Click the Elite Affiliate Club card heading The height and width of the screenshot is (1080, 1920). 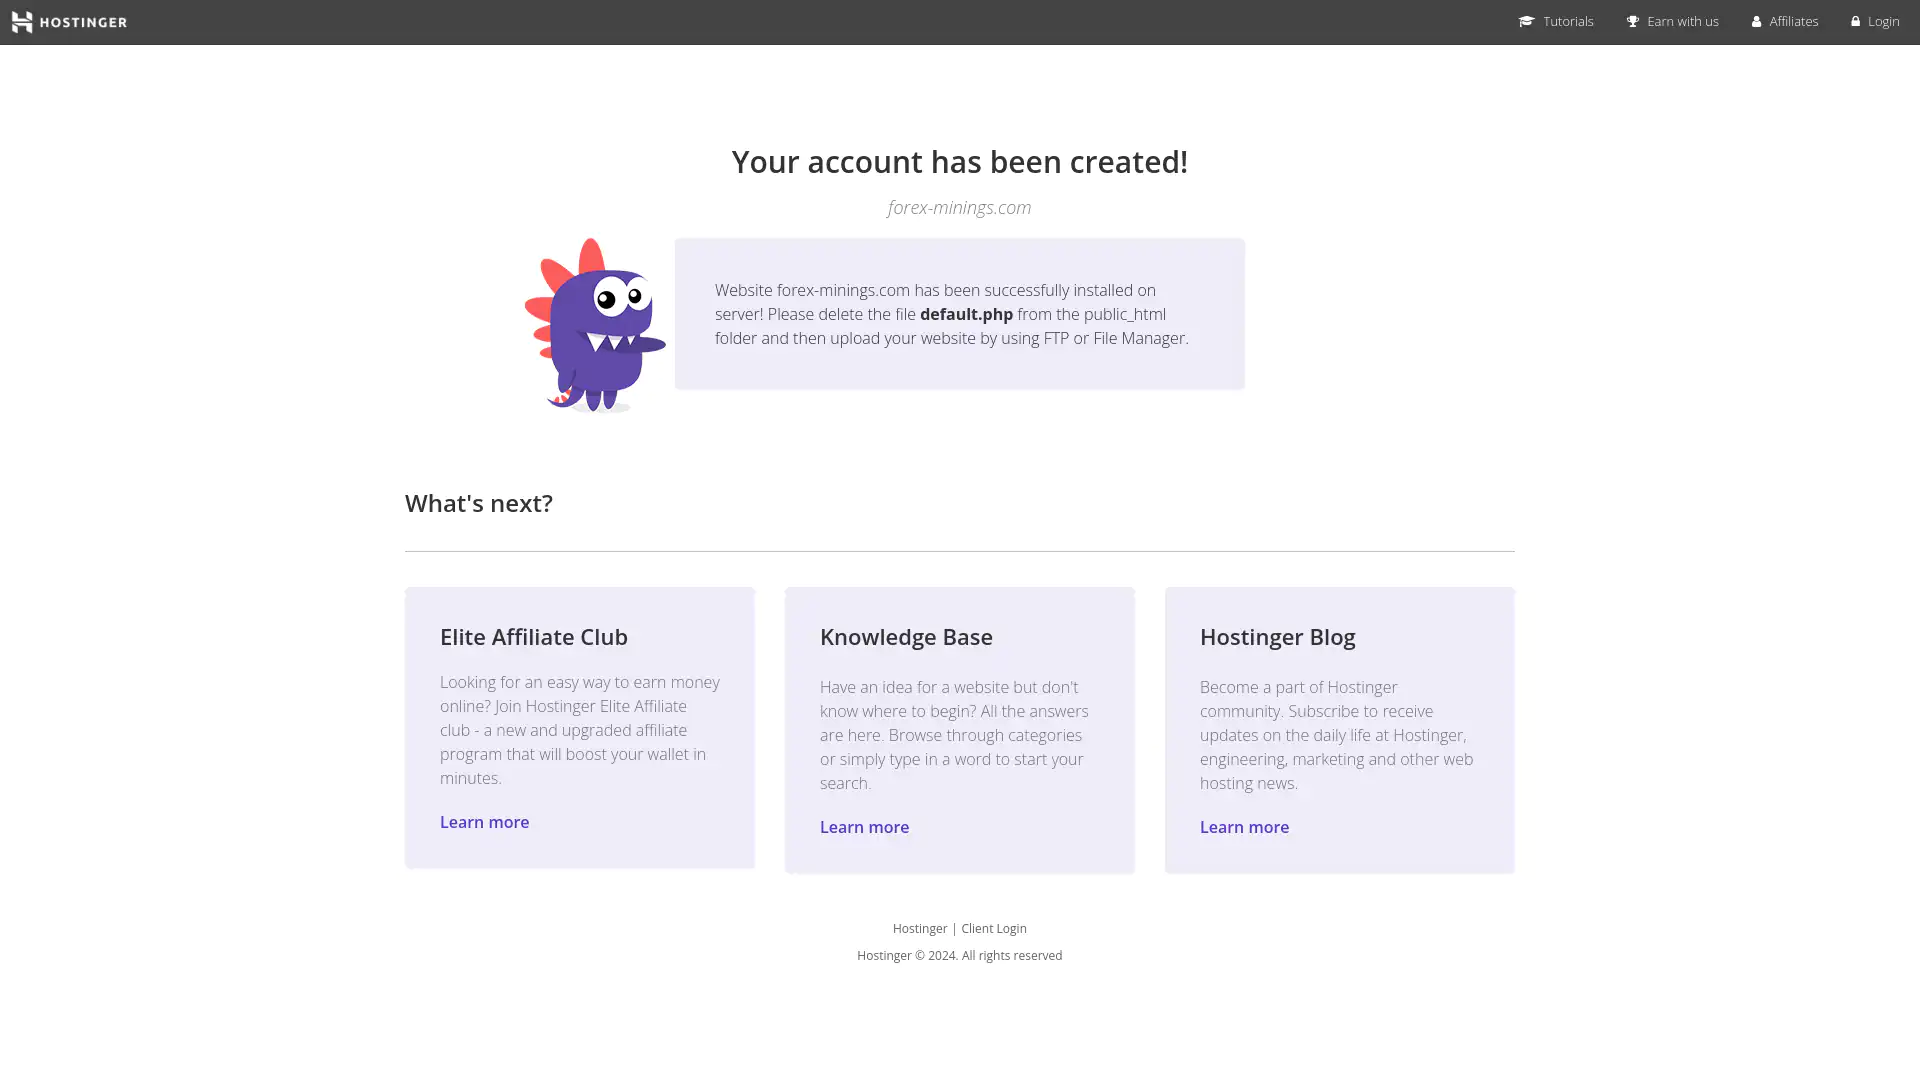(533, 636)
